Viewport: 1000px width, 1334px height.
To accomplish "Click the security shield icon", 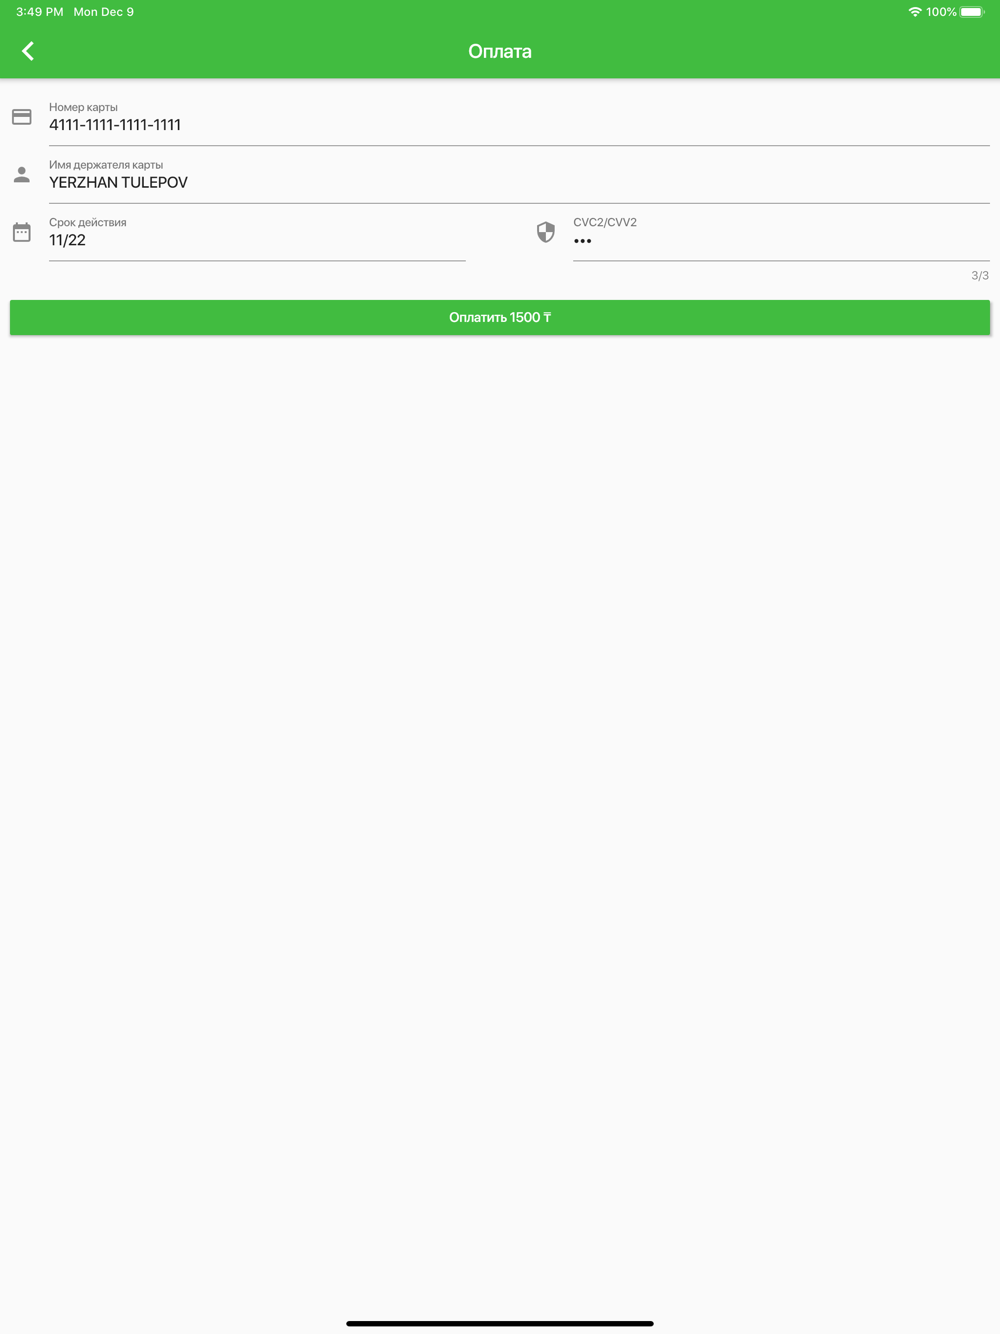I will [x=546, y=232].
